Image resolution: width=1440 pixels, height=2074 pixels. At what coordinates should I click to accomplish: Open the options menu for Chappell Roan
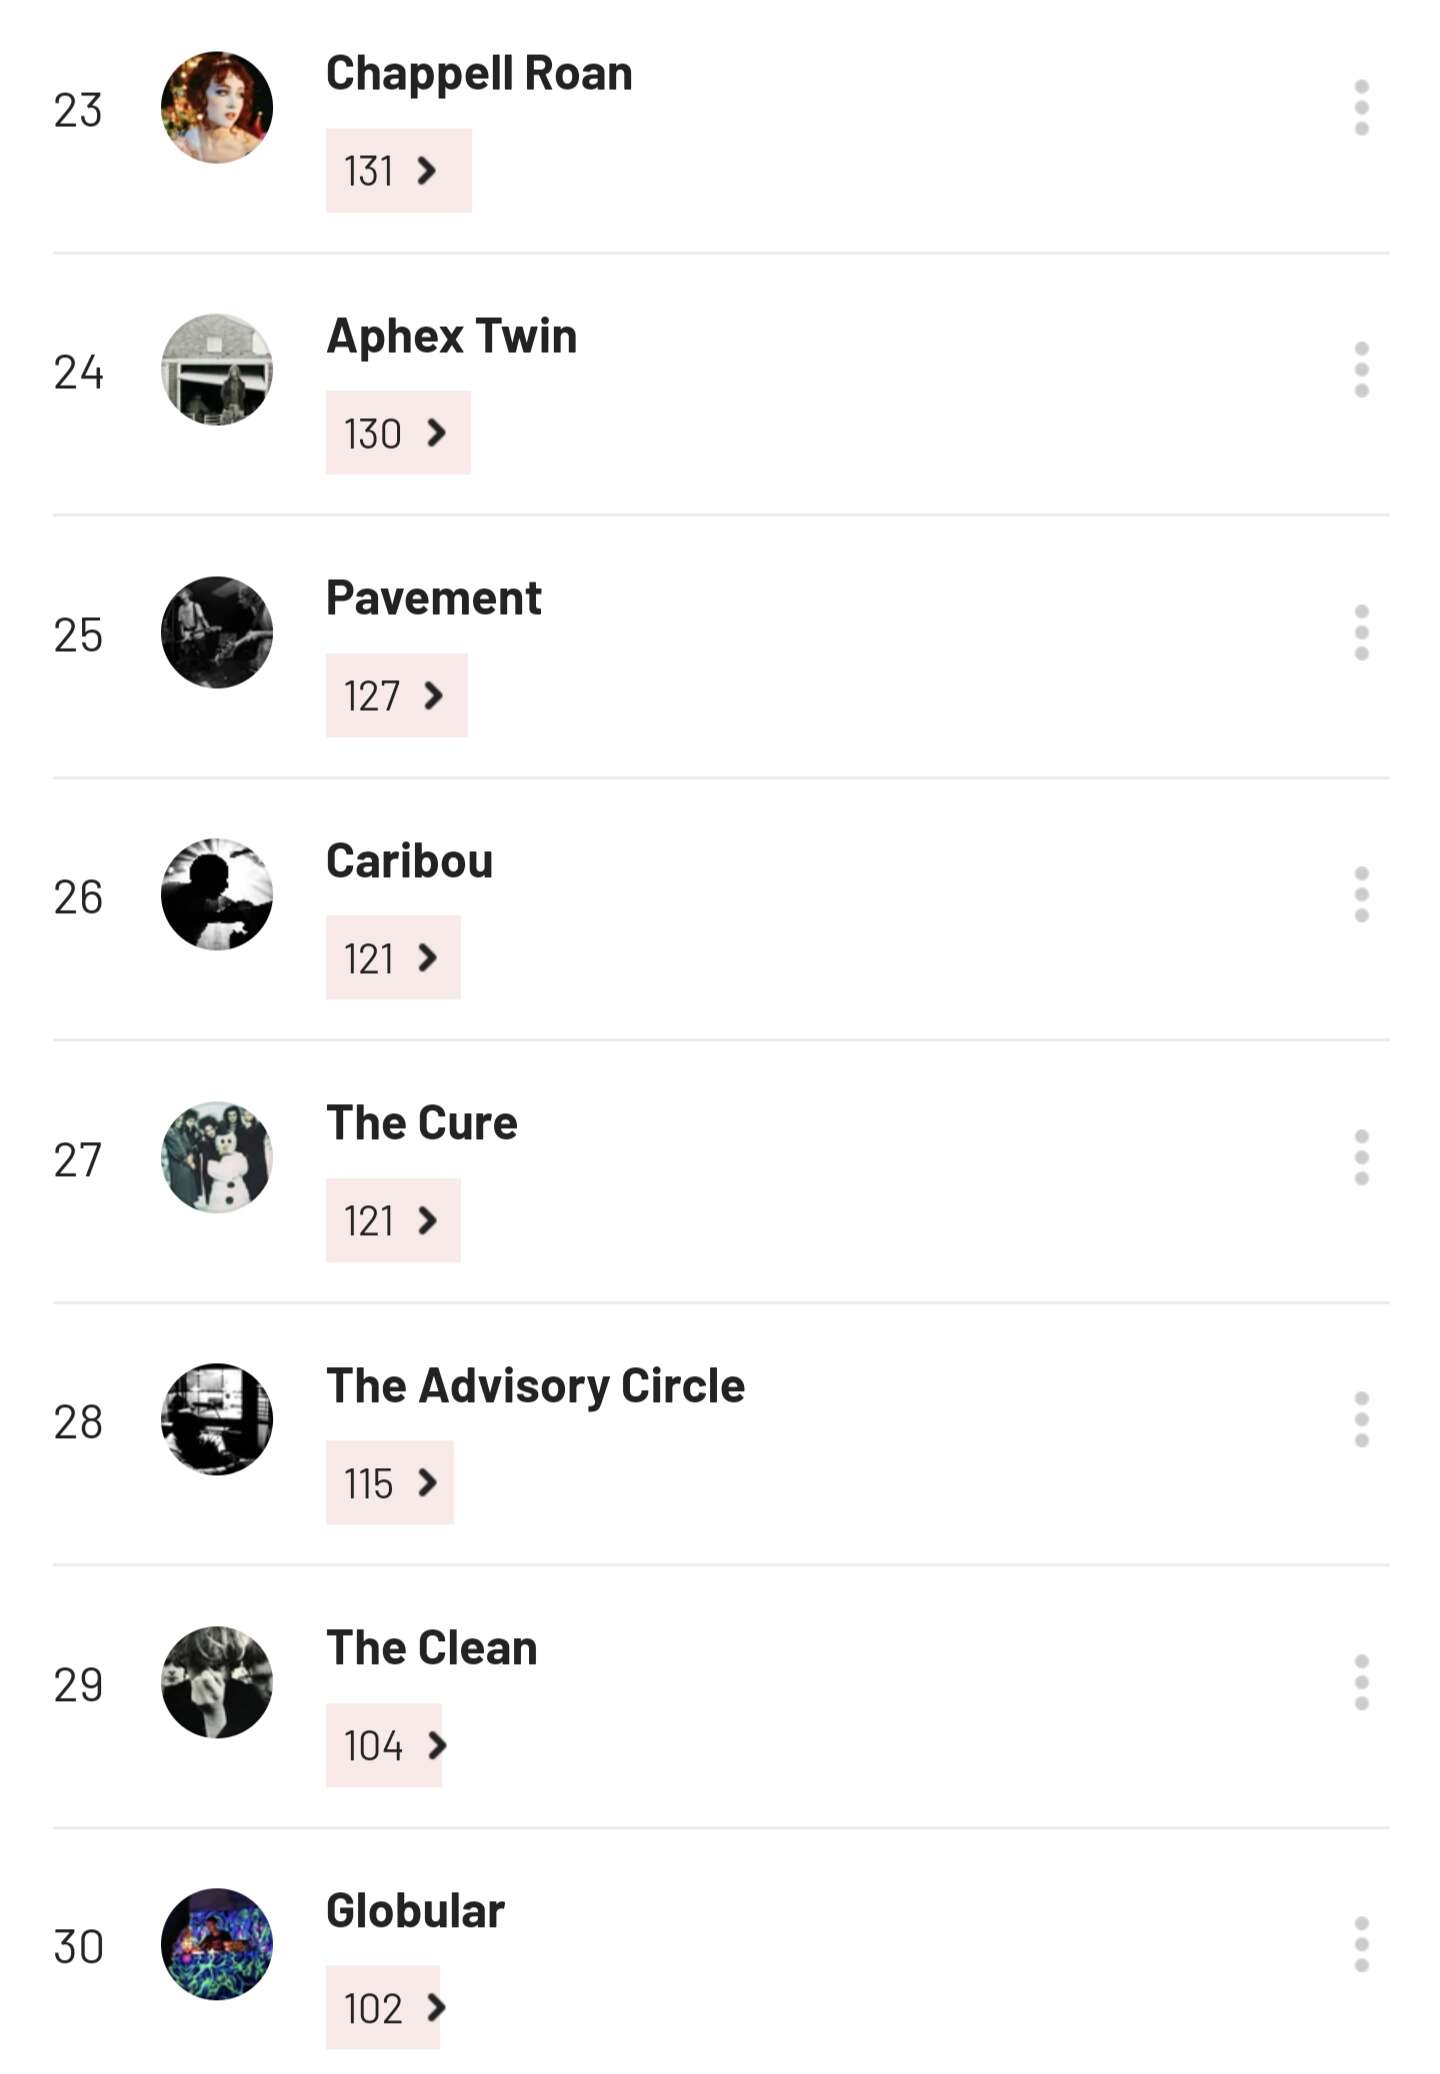coord(1361,108)
